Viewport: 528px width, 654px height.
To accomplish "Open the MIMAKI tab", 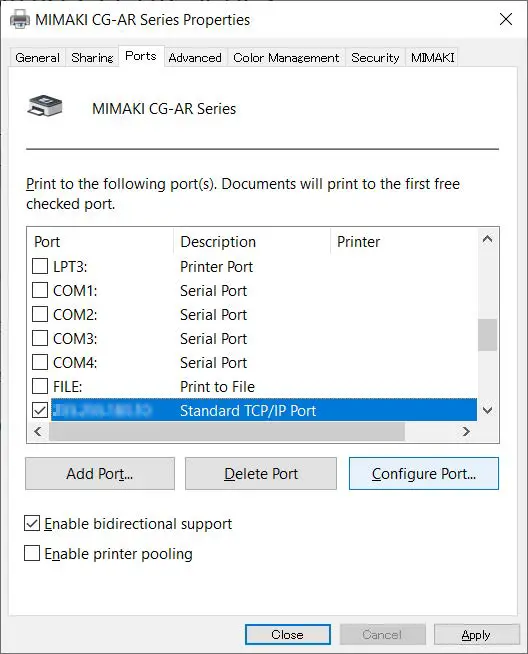I will point(432,58).
